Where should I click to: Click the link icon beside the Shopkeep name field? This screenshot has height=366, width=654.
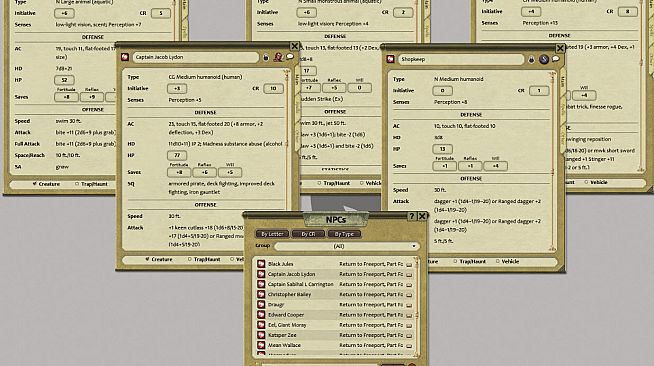pyautogui.click(x=390, y=59)
